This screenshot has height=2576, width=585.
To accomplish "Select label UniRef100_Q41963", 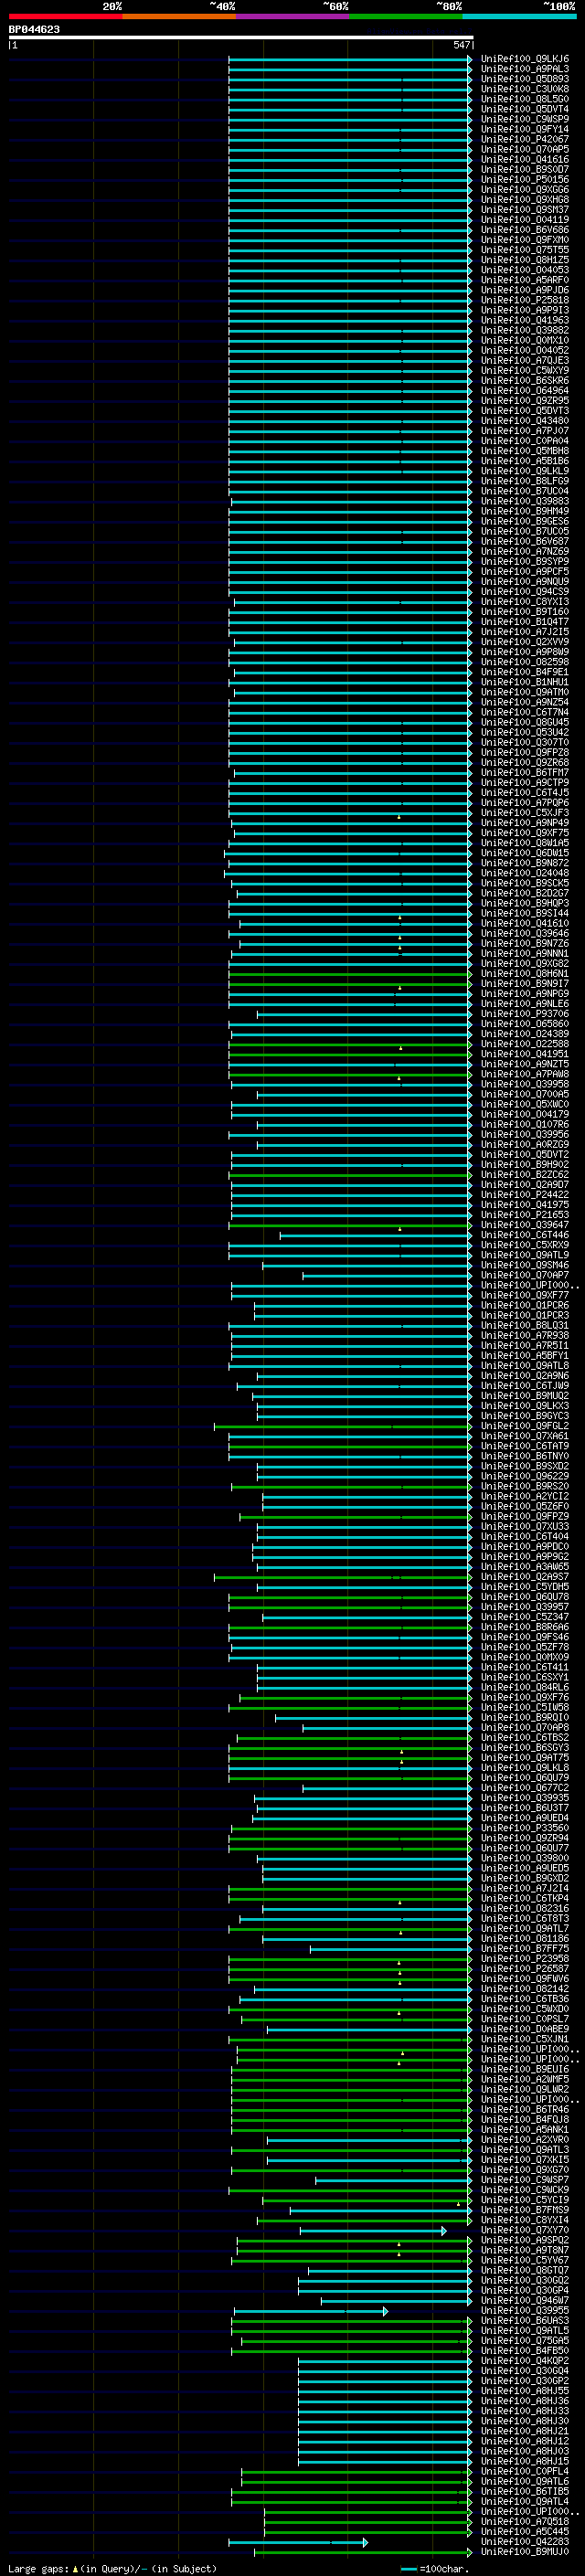I will coord(524,320).
